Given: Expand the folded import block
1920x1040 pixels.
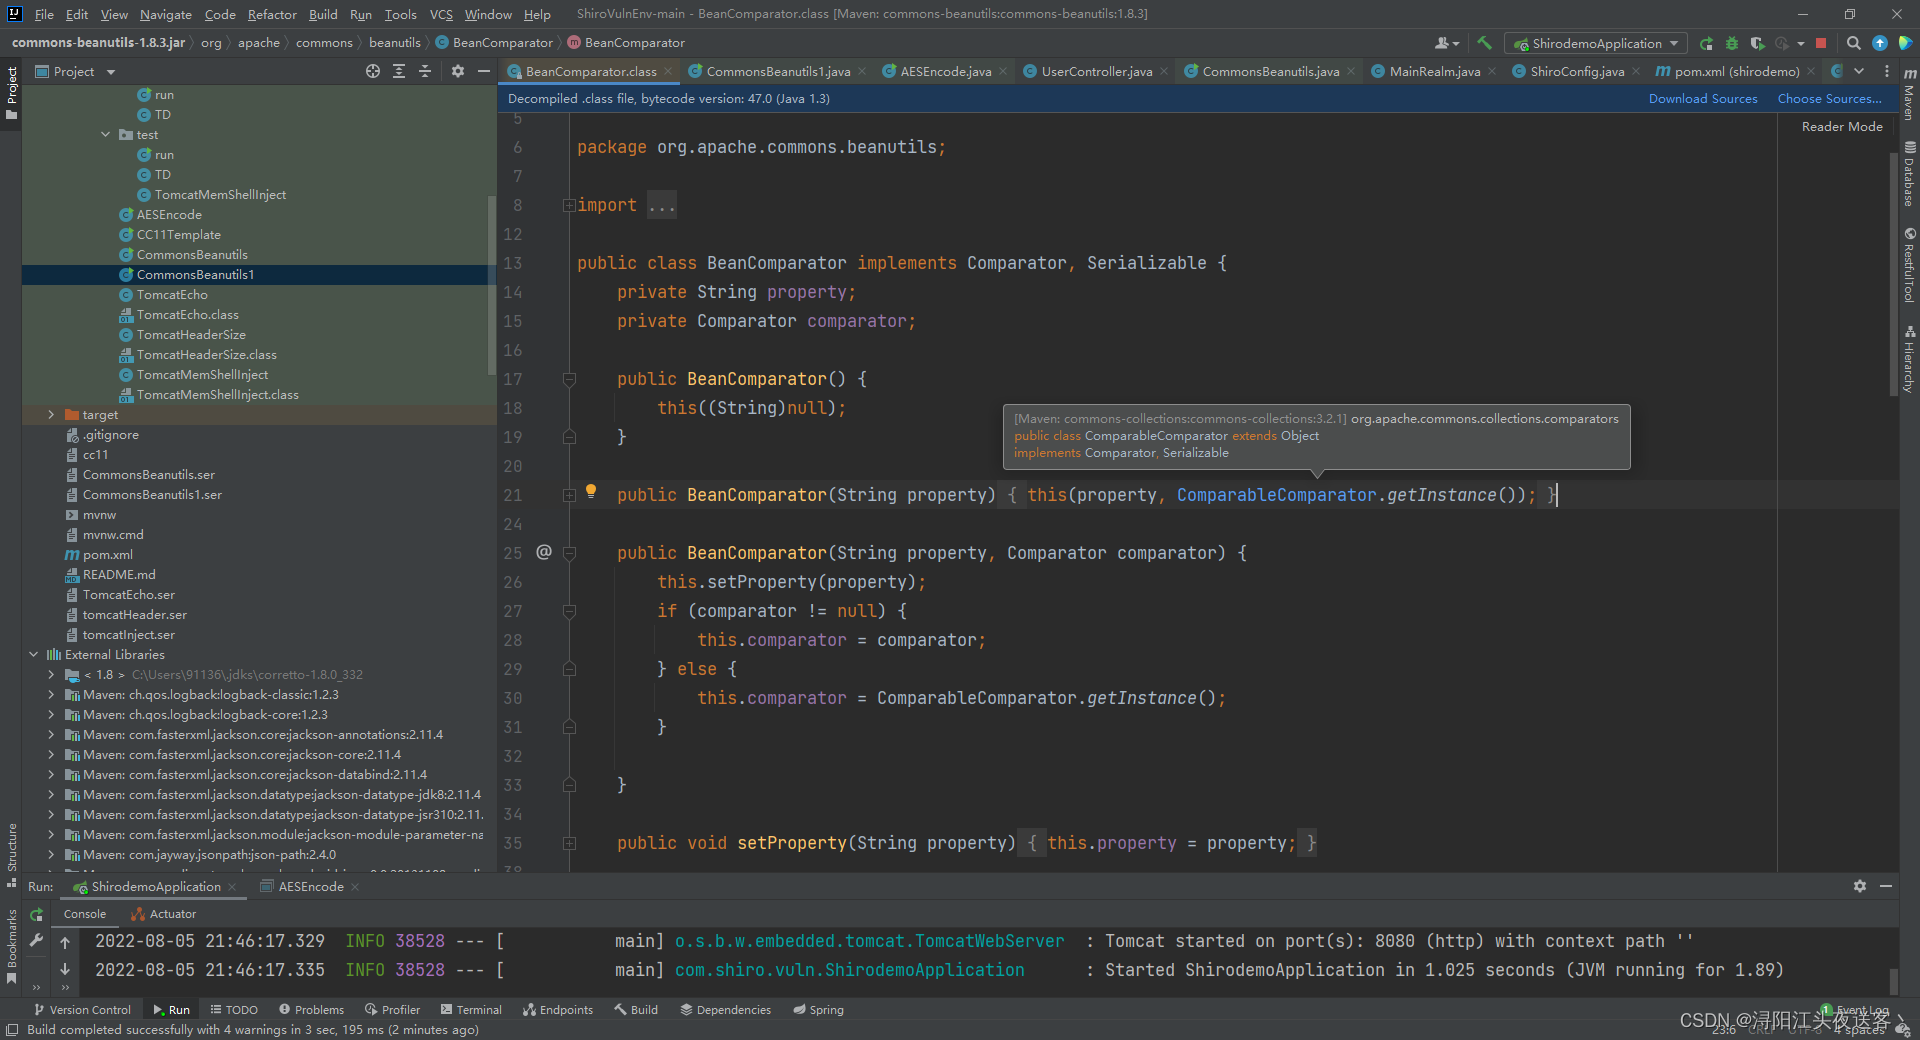Looking at the screenshot, I should pyautogui.click(x=568, y=205).
